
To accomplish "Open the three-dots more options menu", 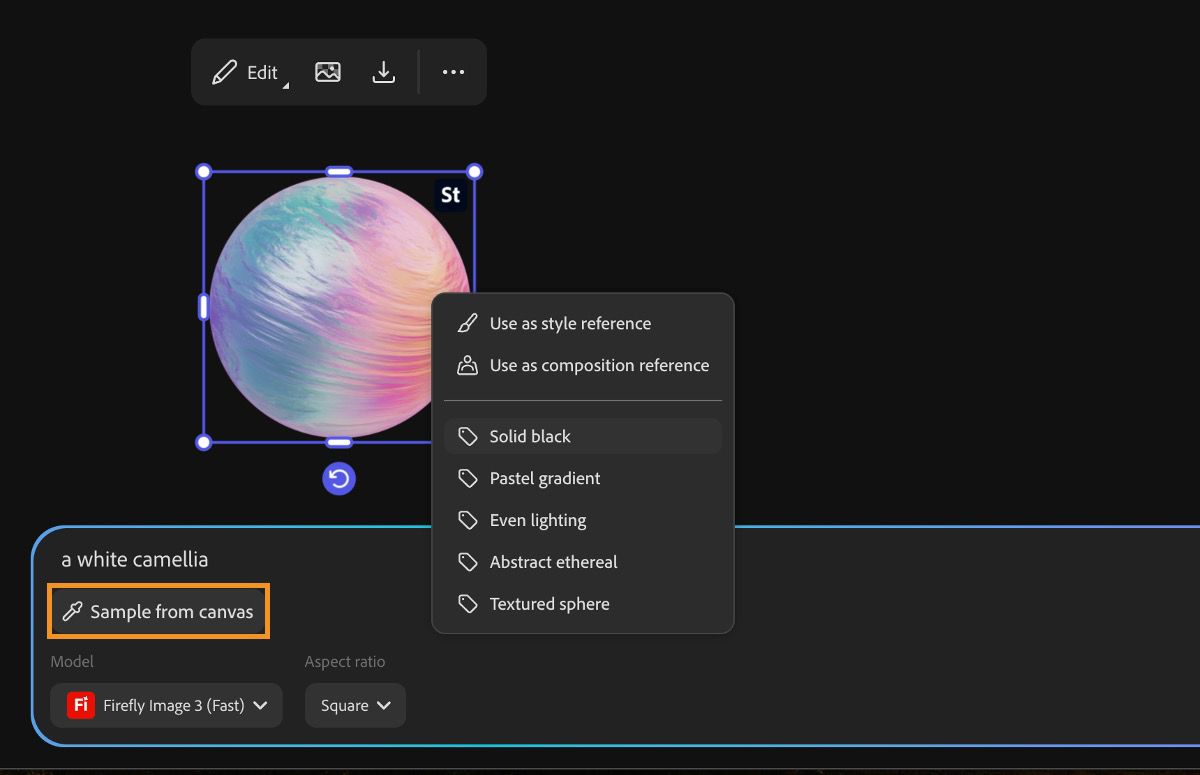I will tap(453, 72).
